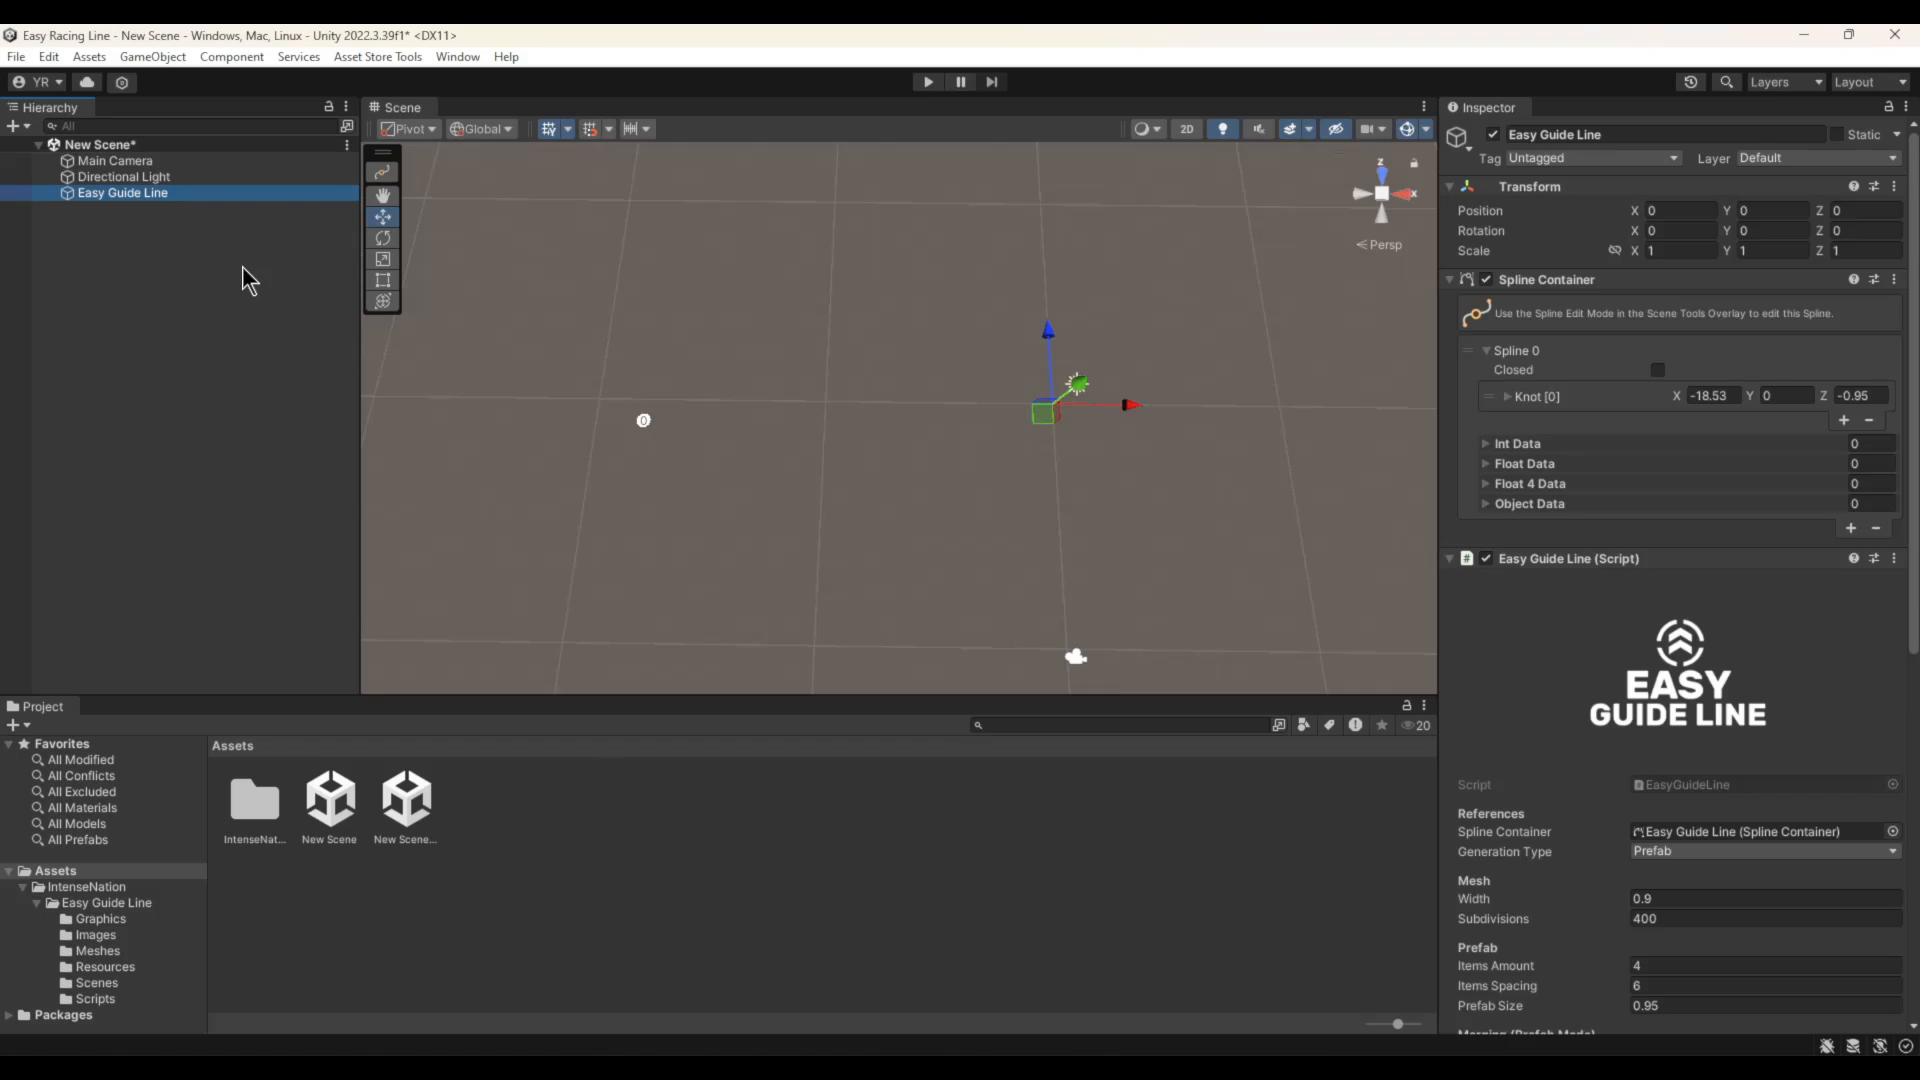Collapse the IntenseNation folder
Image resolution: width=1920 pixels, height=1080 pixels.
[x=22, y=887]
